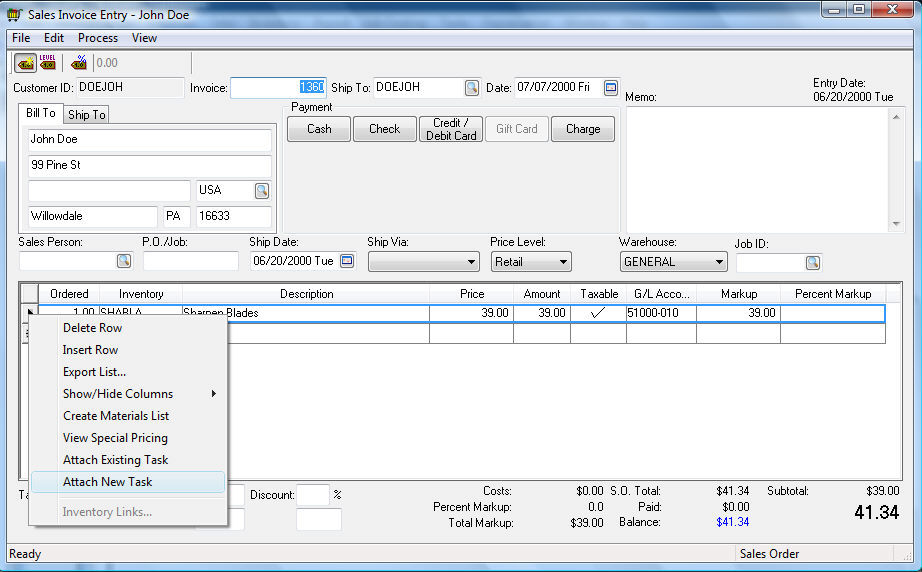The height and width of the screenshot is (572, 922).
Task: Open the Sales Person lookup icon
Action: 124,261
